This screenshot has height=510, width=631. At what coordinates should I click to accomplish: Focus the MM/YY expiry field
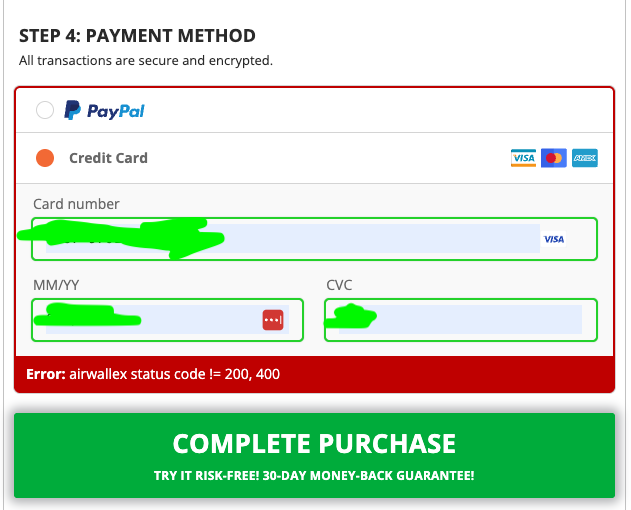click(x=167, y=320)
